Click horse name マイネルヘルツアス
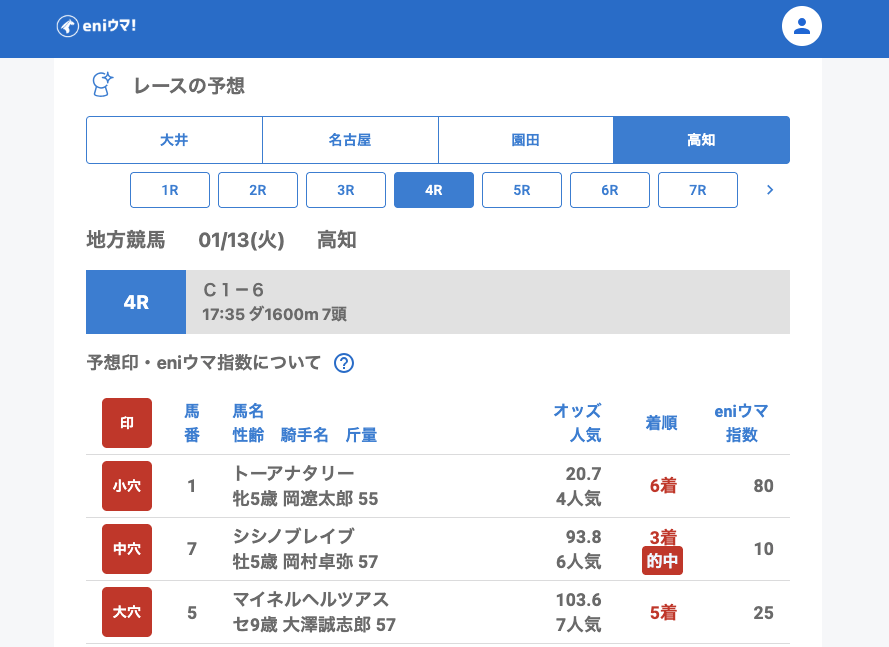This screenshot has width=889, height=647. 311,599
